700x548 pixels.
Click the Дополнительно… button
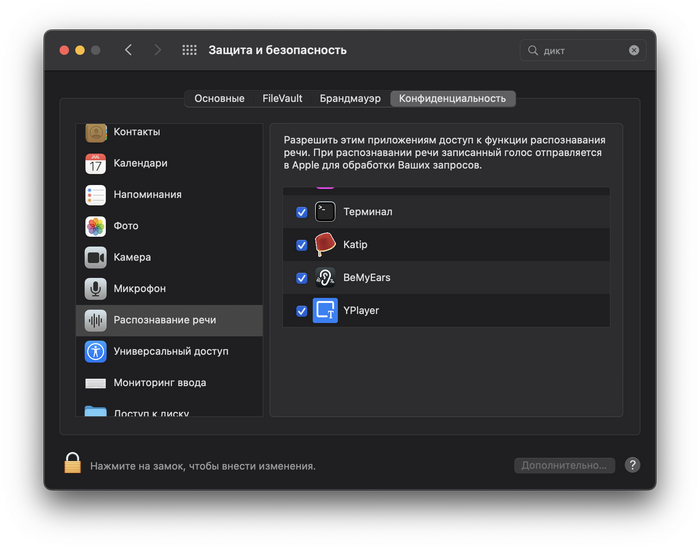coord(564,465)
